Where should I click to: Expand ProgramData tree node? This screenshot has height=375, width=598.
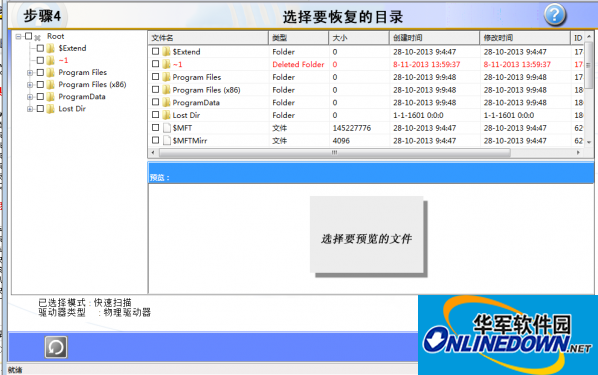[x=30, y=97]
